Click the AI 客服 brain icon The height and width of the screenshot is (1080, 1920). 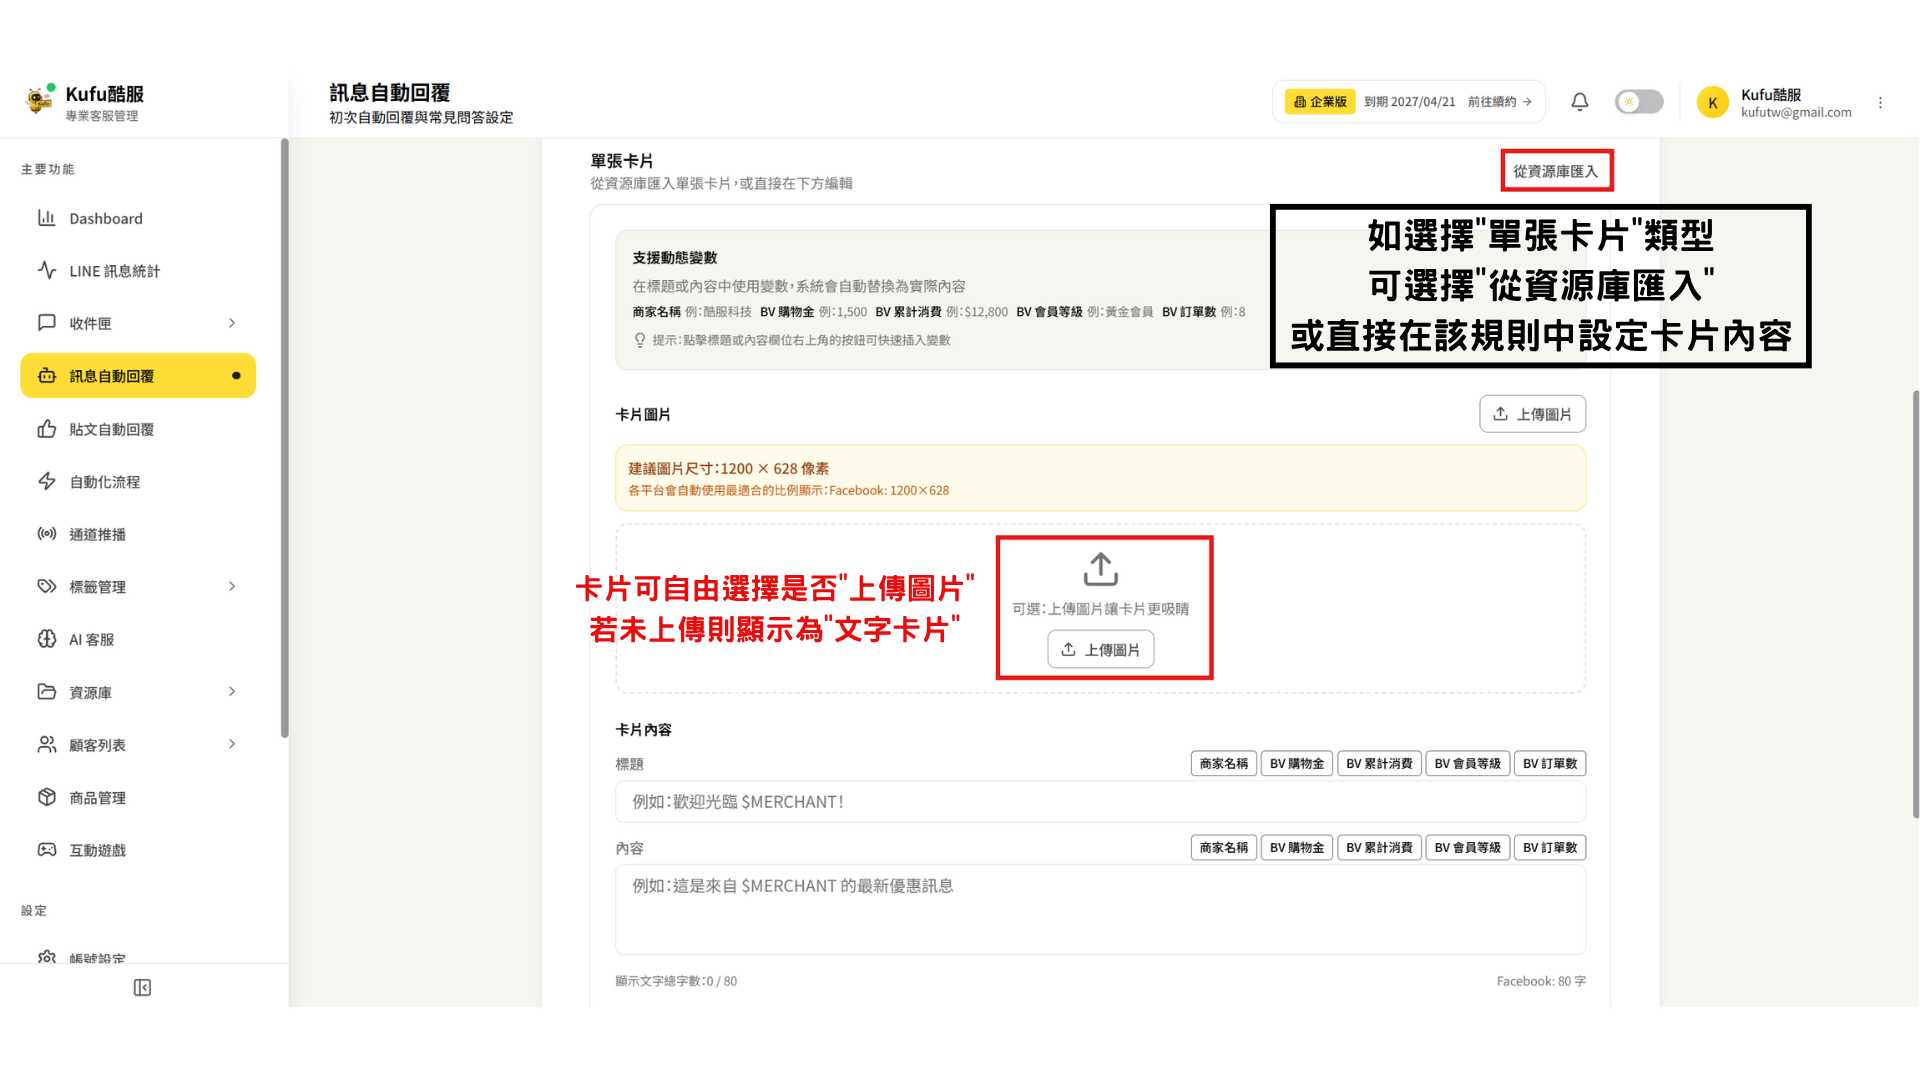[x=46, y=639]
